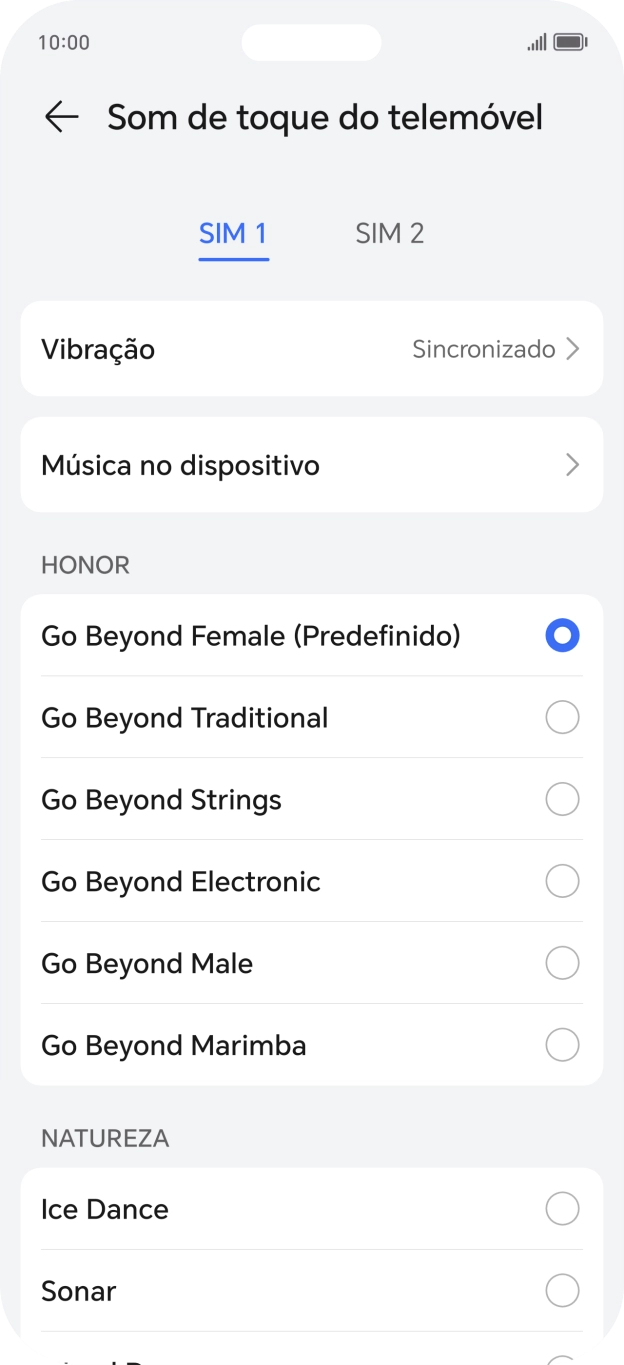Viewport: 624px width, 1365px height.
Task: Open vibration settings via the Sincronizado chevron
Action: [571, 349]
